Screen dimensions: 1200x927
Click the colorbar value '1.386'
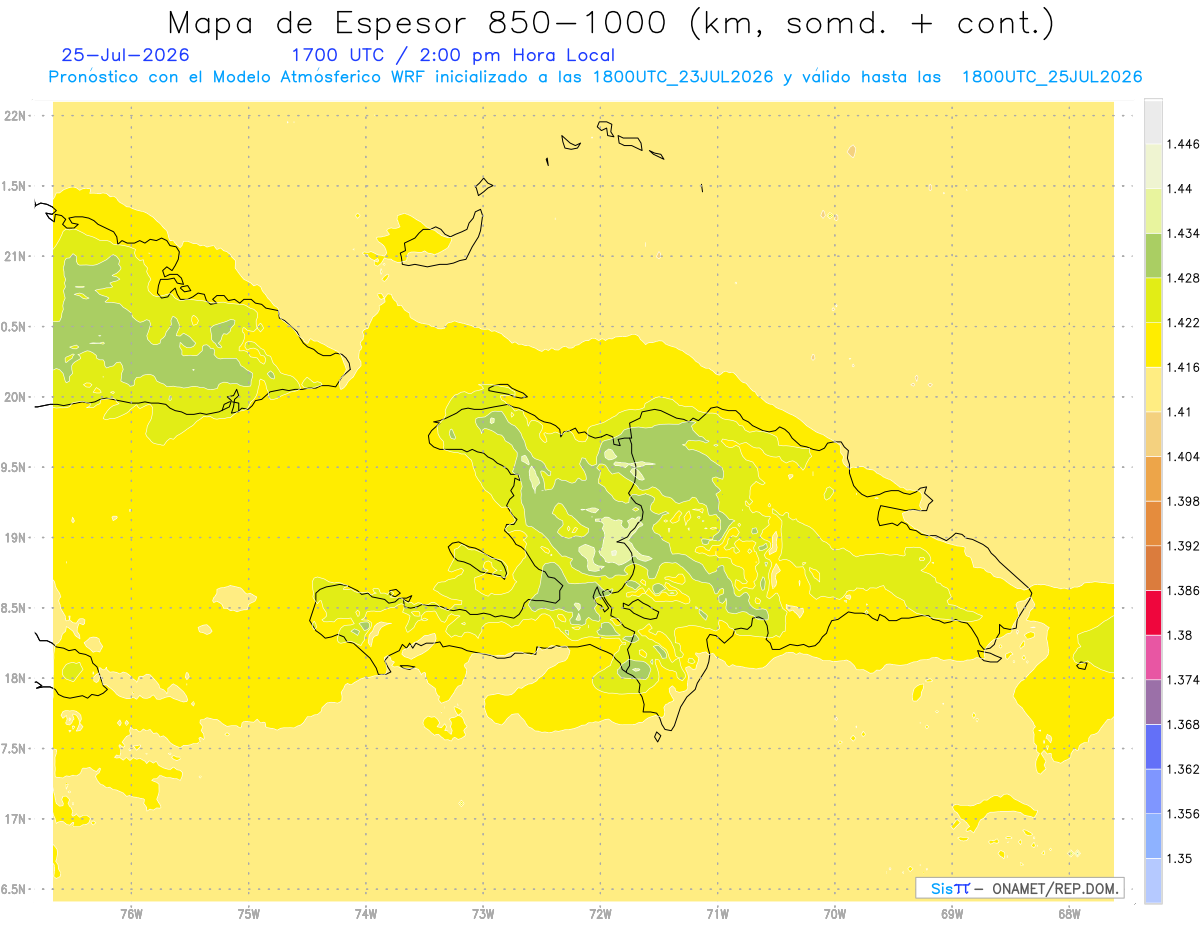[x=1185, y=591]
